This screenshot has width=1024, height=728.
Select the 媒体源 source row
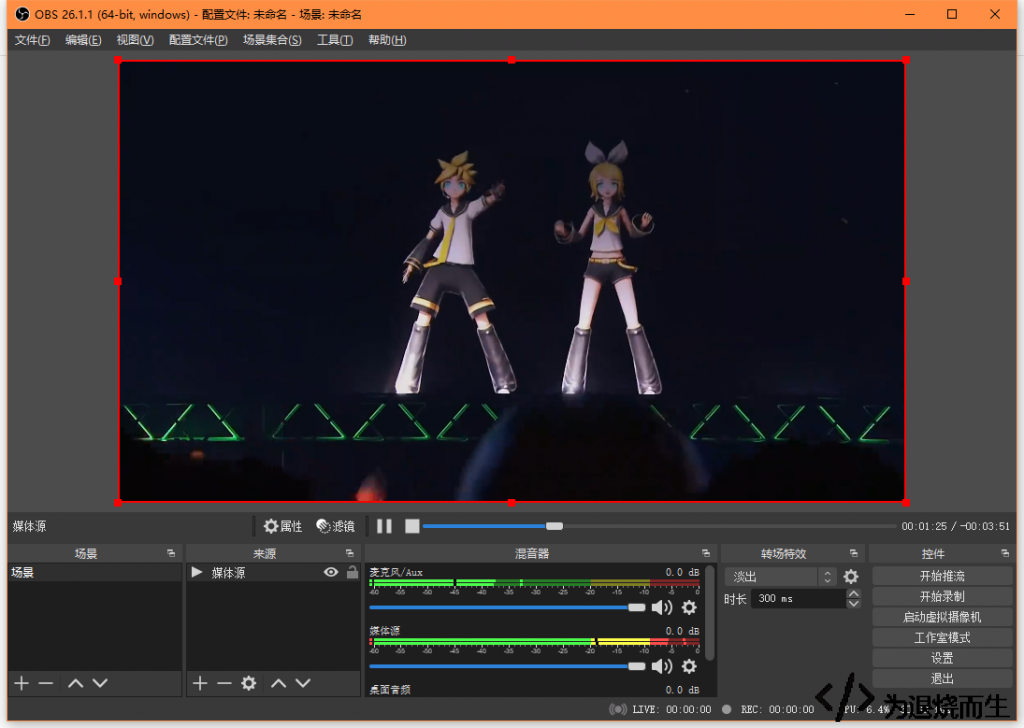273,573
